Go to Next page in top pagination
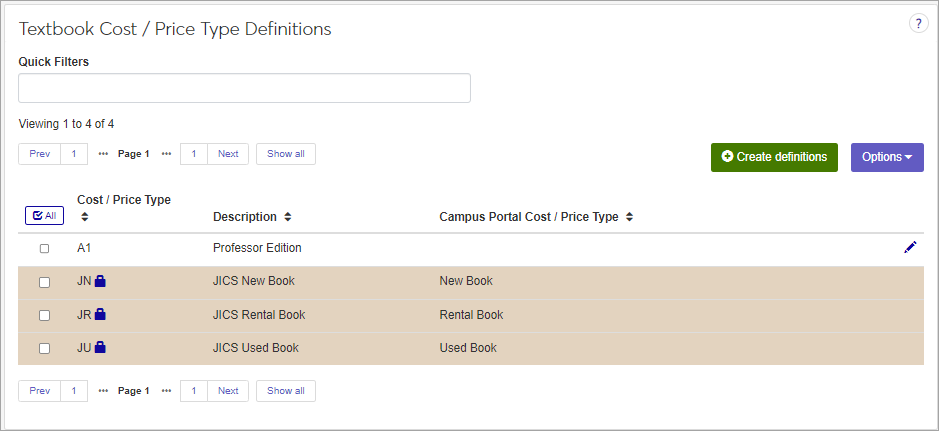This screenshot has height=431, width=939. pyautogui.click(x=228, y=154)
